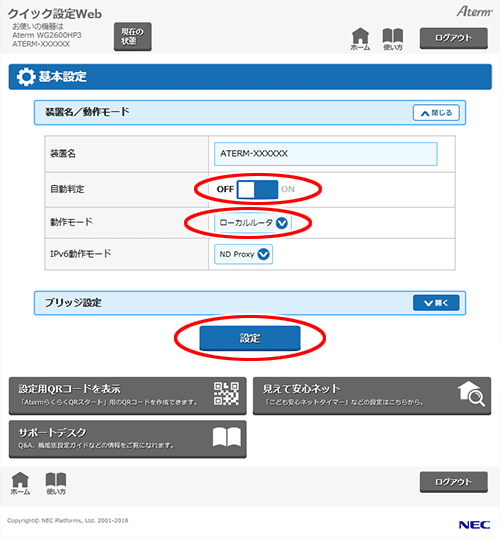The image size is (500, 538).
Task: Click the bottom 使い方 book icon
Action: point(56,483)
